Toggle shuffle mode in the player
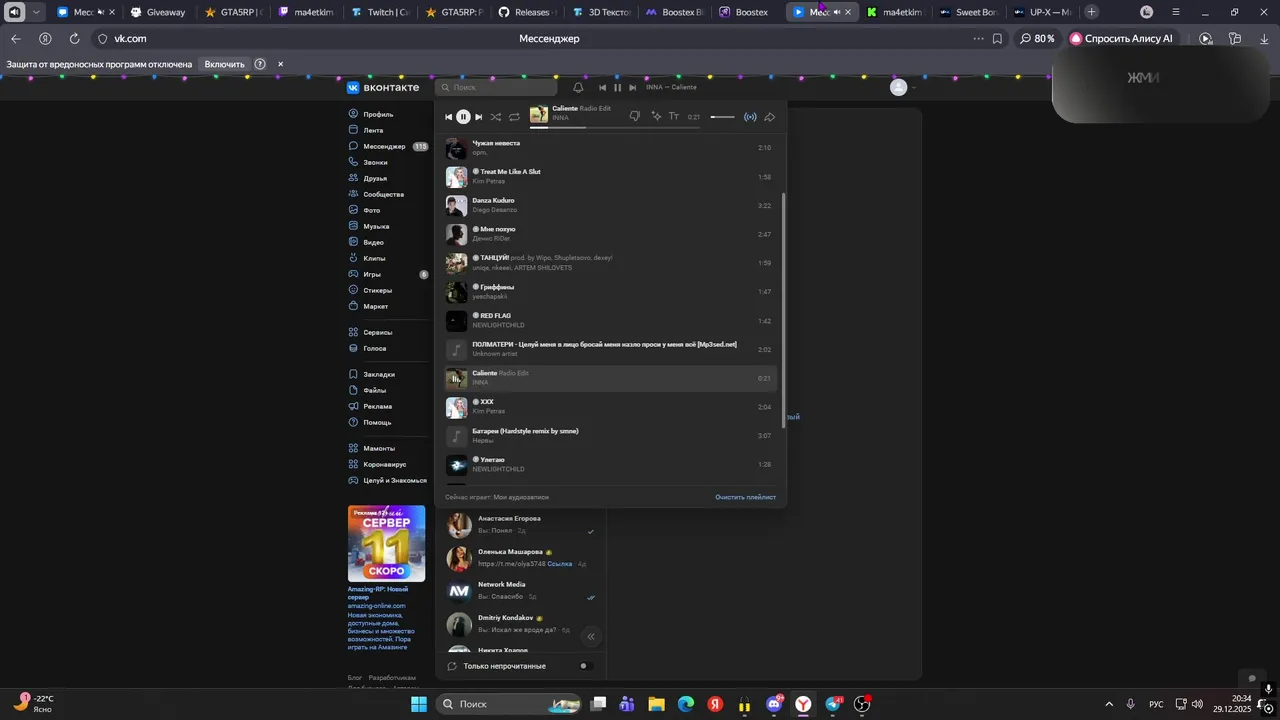 tap(496, 117)
